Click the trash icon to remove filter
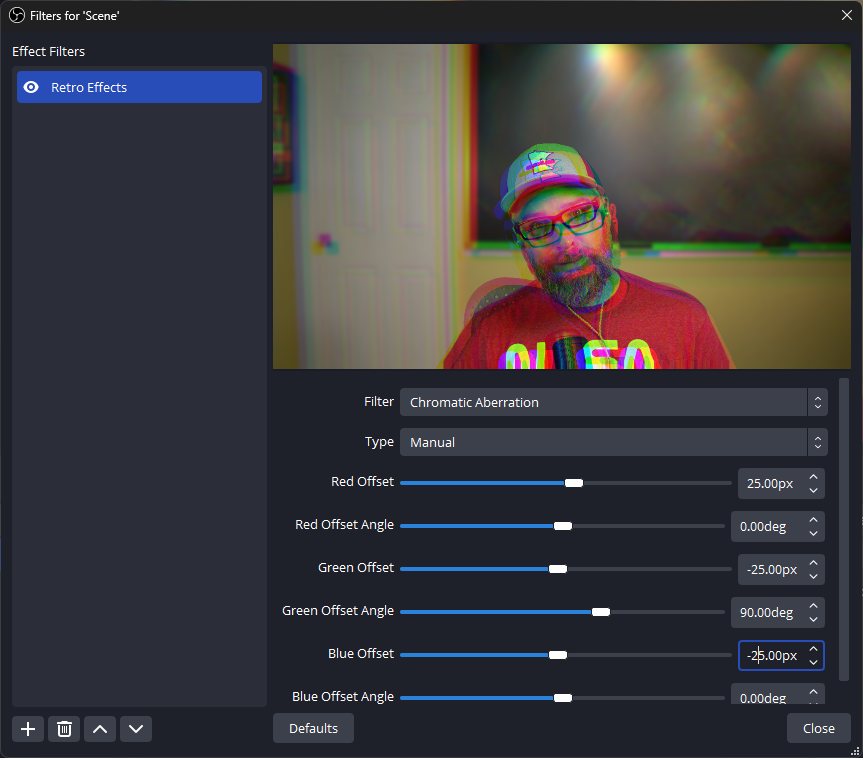The width and height of the screenshot is (863, 758). [x=64, y=729]
